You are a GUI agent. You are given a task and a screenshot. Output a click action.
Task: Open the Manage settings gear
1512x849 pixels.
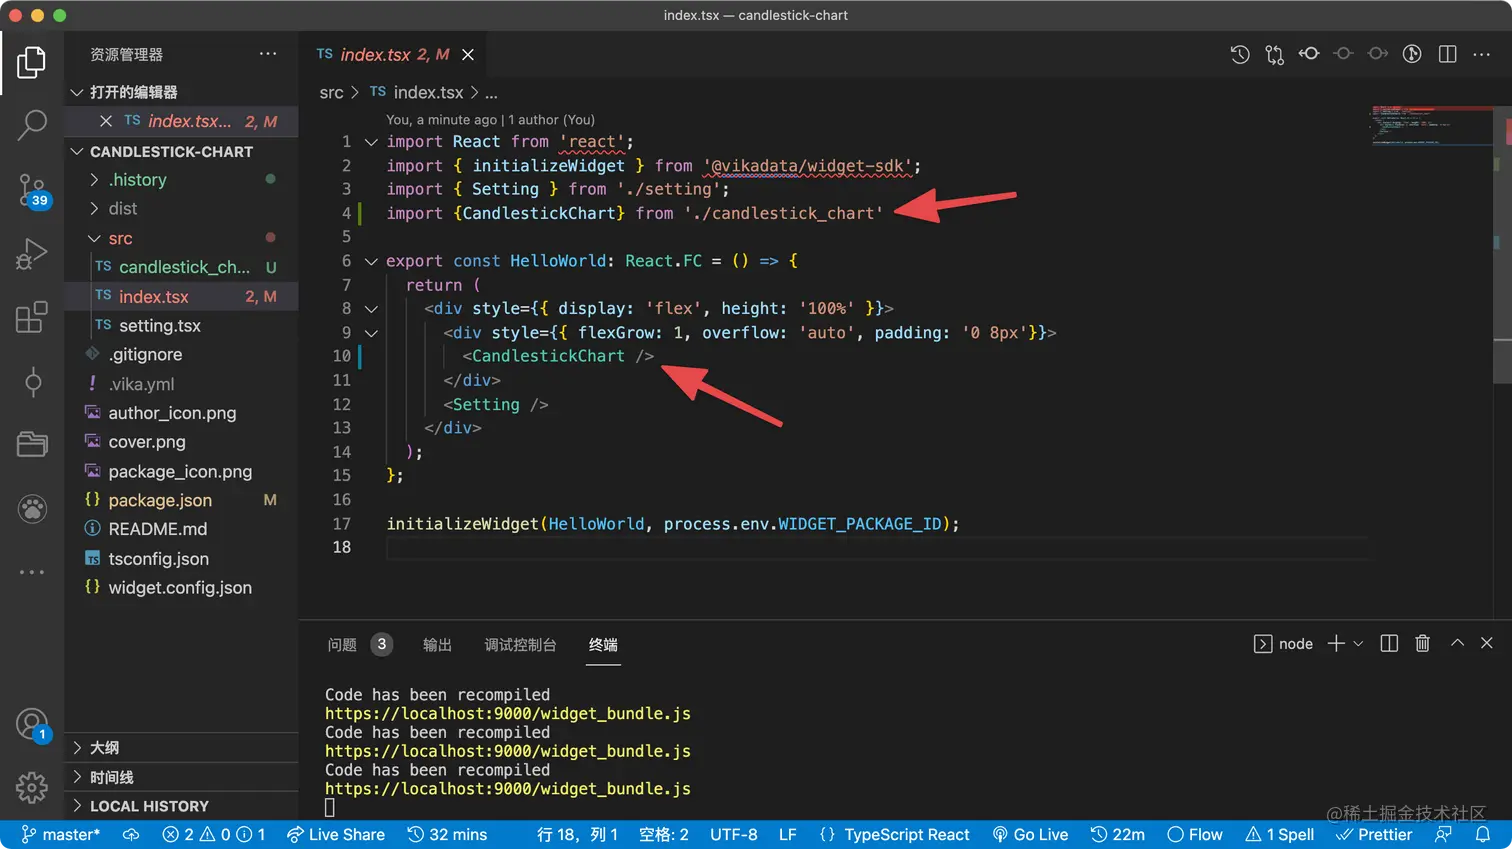tap(31, 788)
